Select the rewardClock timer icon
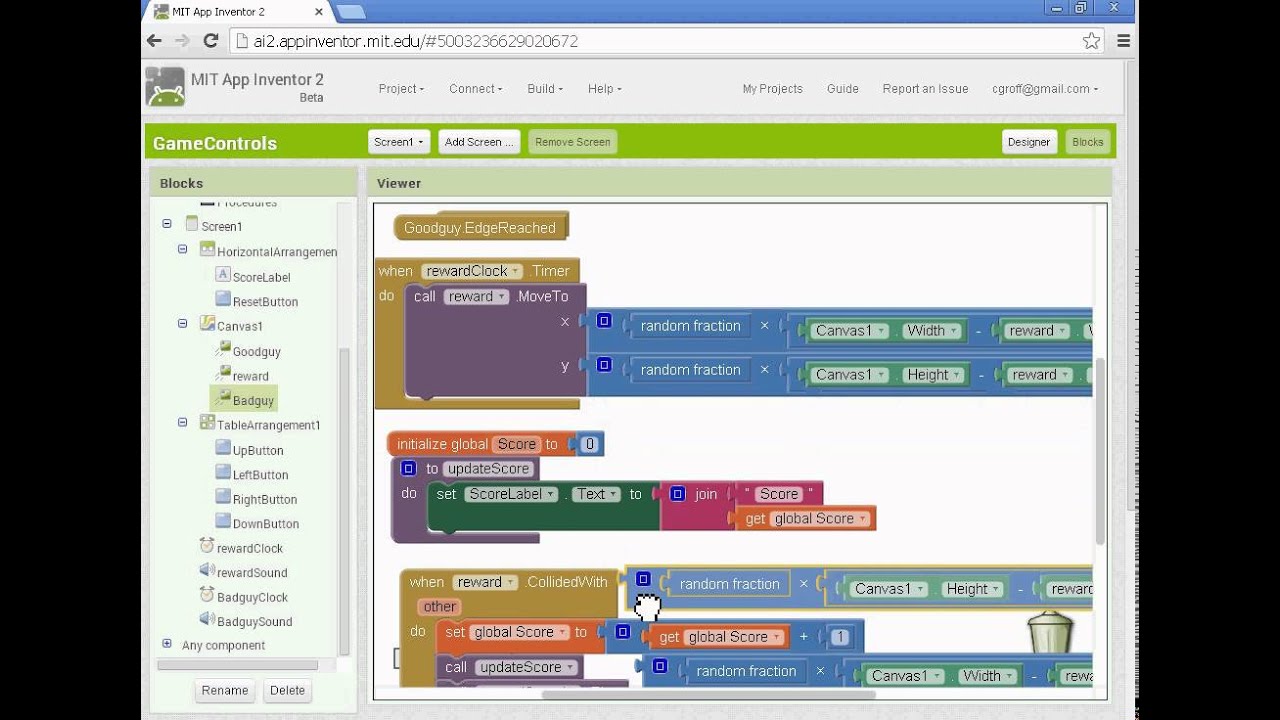This screenshot has width=1280, height=720. tap(207, 546)
